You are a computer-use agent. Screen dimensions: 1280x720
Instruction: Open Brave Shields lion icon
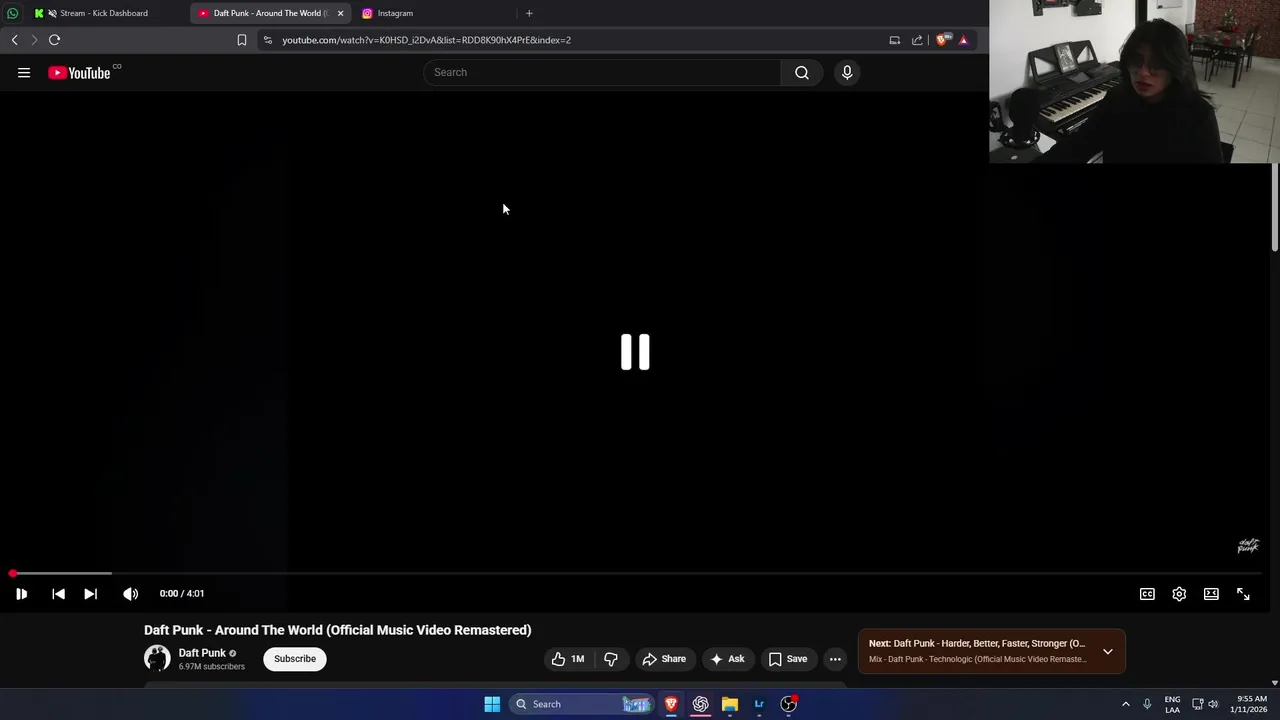943,40
